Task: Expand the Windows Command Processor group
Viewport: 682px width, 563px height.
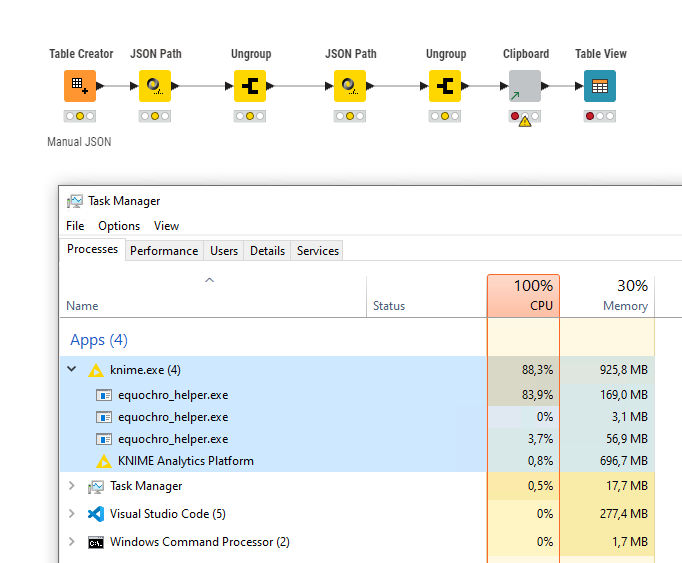Action: pos(71,542)
